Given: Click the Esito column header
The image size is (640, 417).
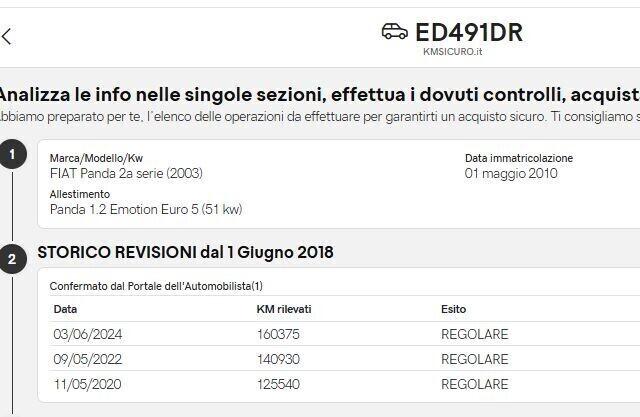Looking at the screenshot, I should point(454,309).
